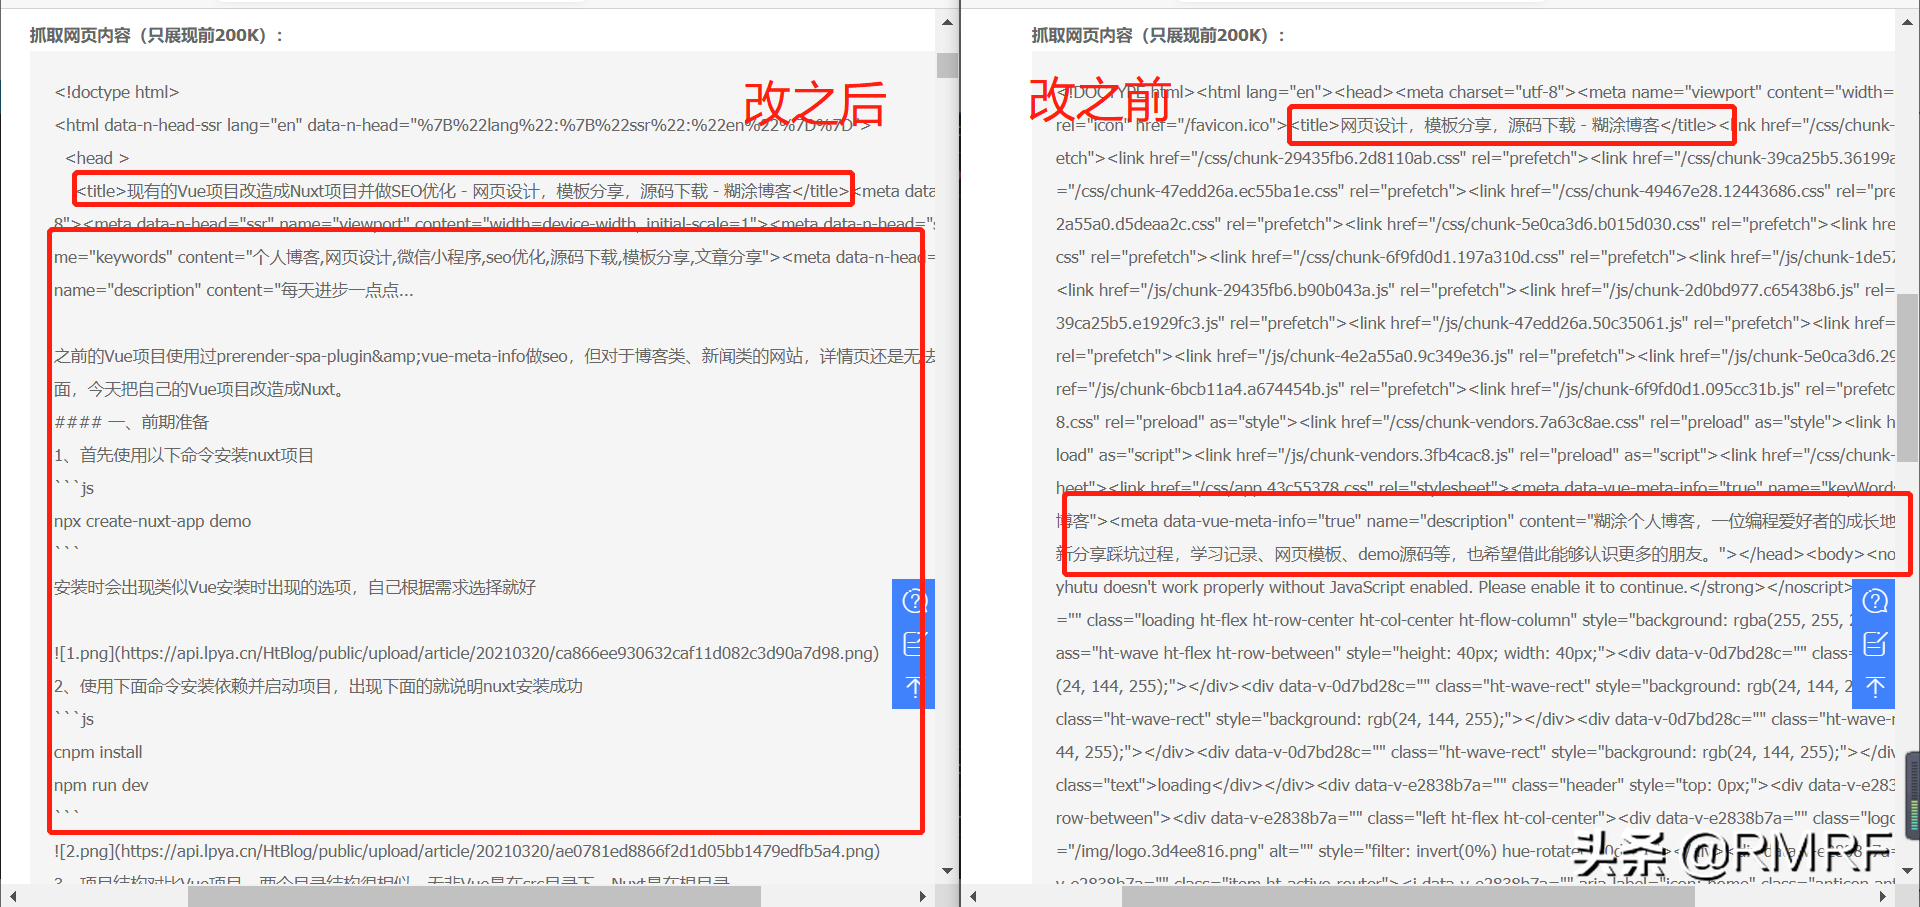
Task: Click the right panel vertical scrollbar thumb
Action: point(1907,378)
